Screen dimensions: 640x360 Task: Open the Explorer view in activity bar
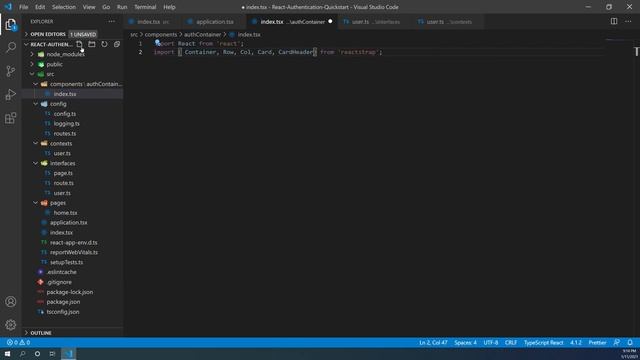click(x=11, y=24)
